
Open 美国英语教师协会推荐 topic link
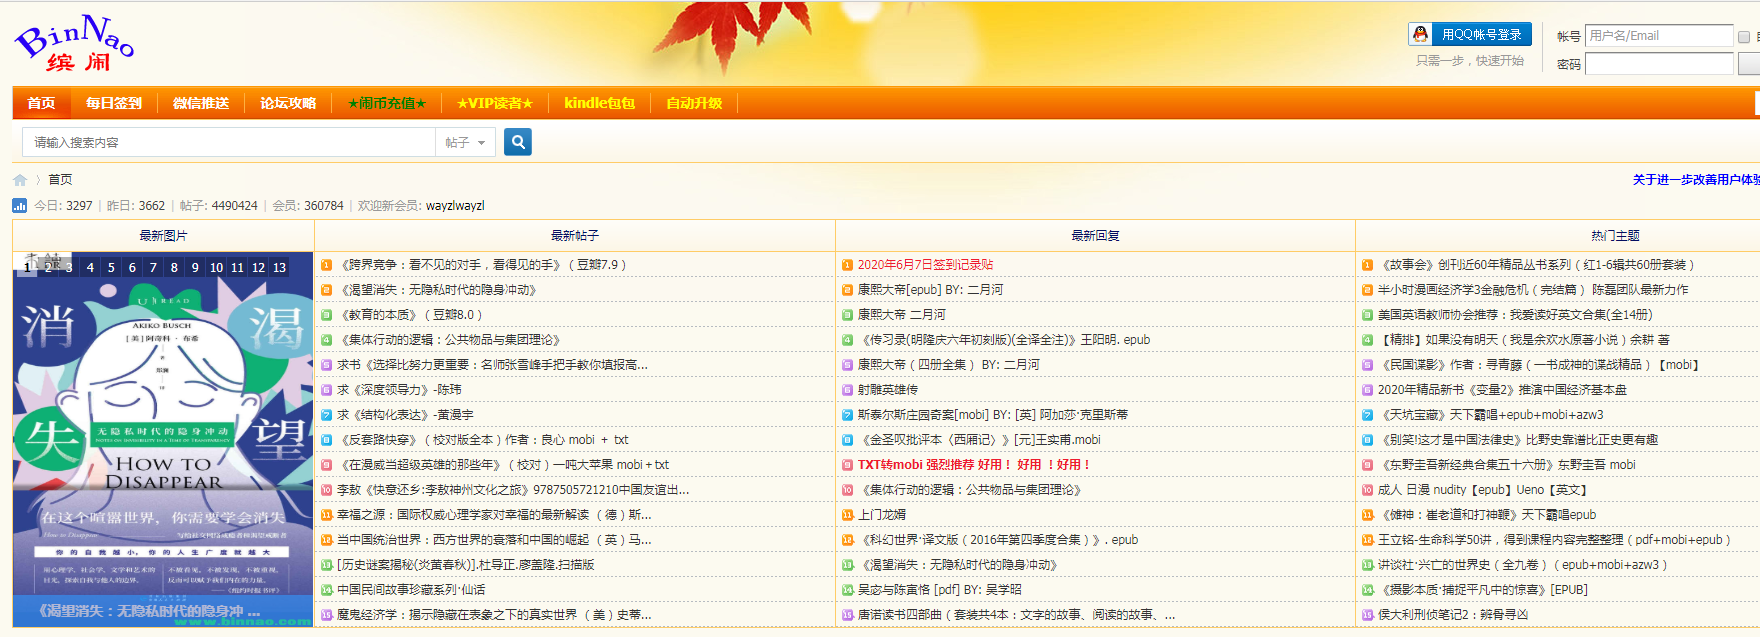click(x=1515, y=315)
